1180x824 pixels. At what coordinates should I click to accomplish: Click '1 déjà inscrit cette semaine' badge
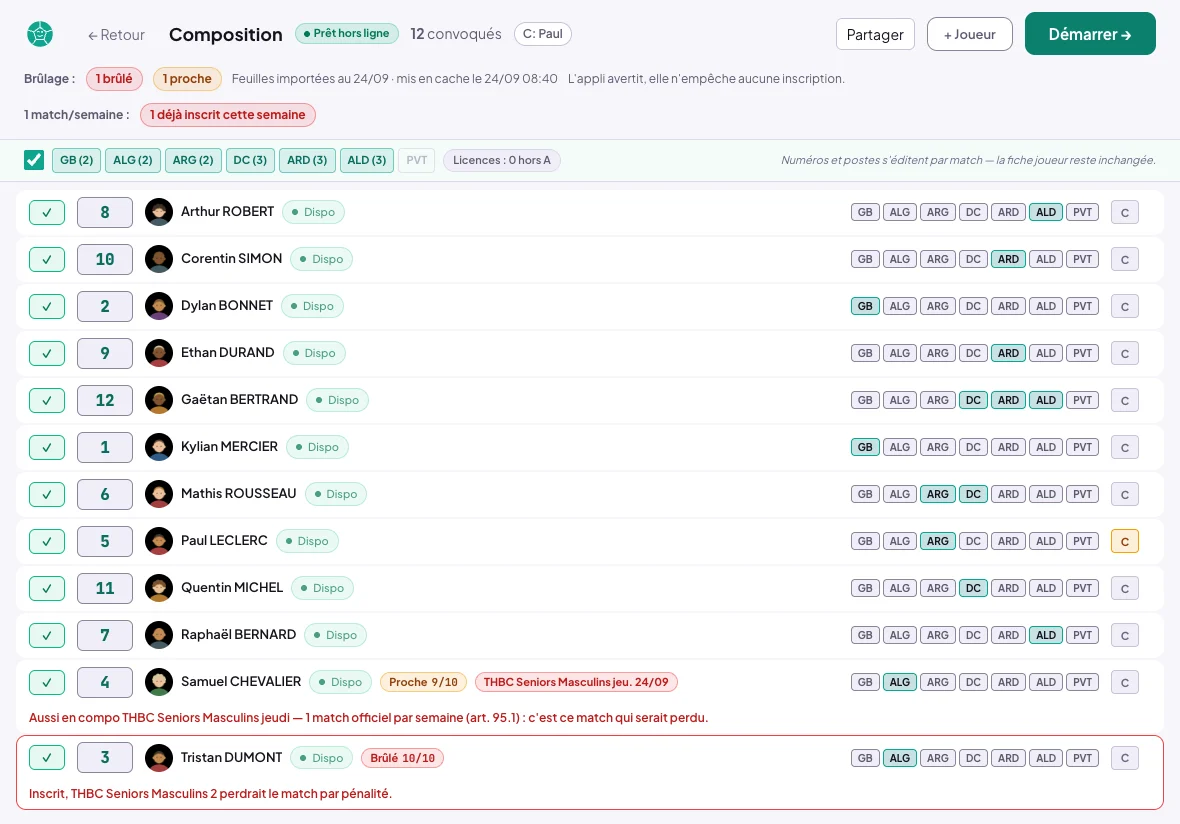227,115
